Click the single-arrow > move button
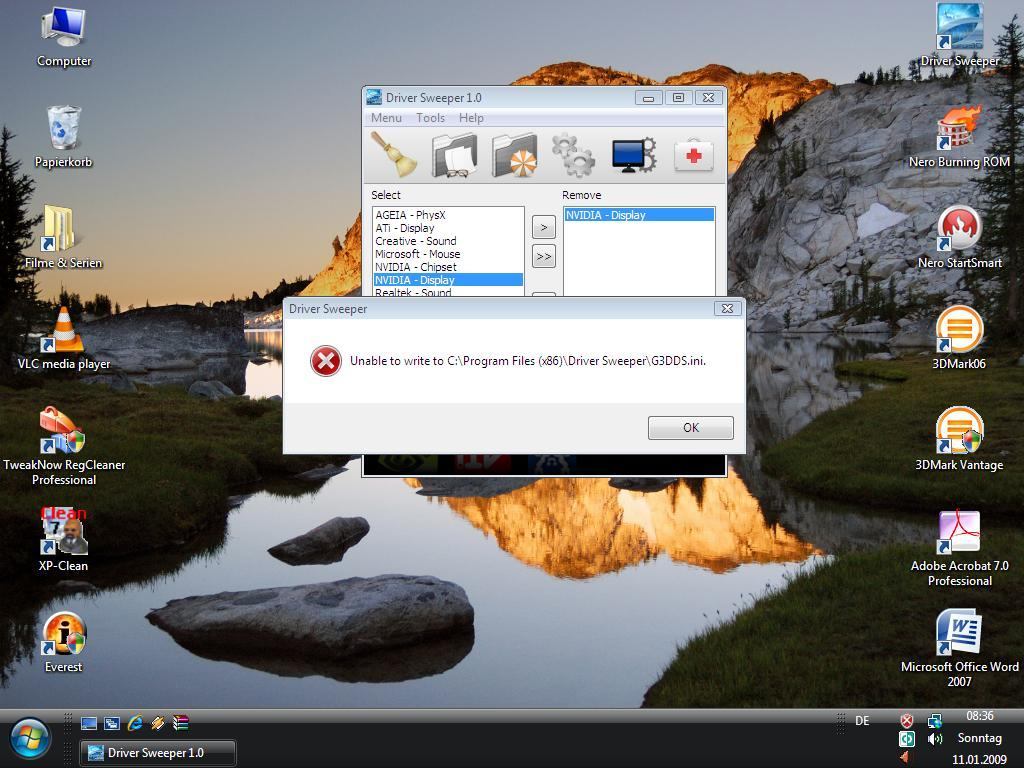Screen dimensions: 1024x768 click(x=544, y=228)
